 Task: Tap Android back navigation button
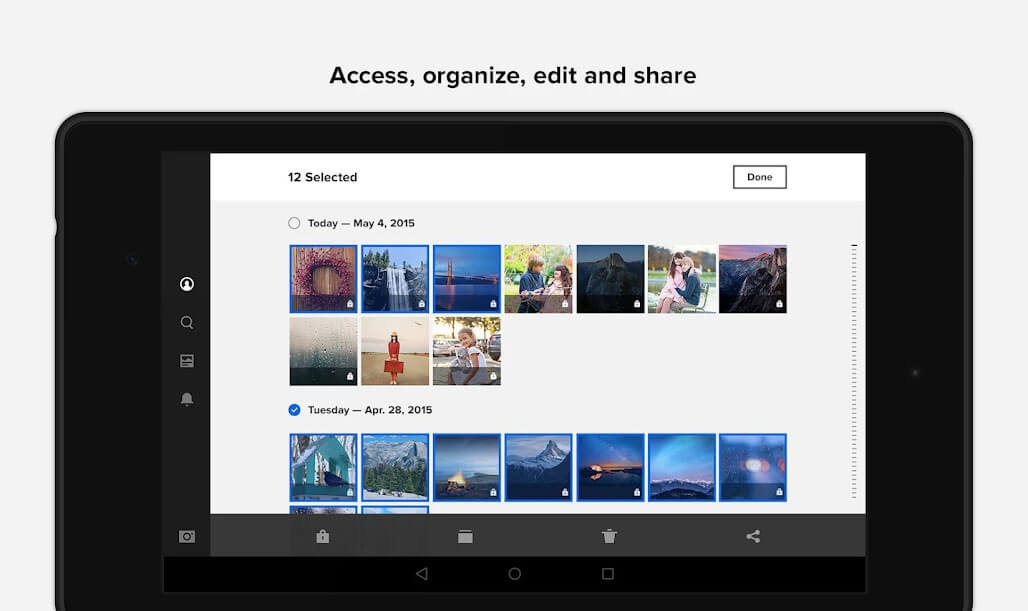(422, 574)
